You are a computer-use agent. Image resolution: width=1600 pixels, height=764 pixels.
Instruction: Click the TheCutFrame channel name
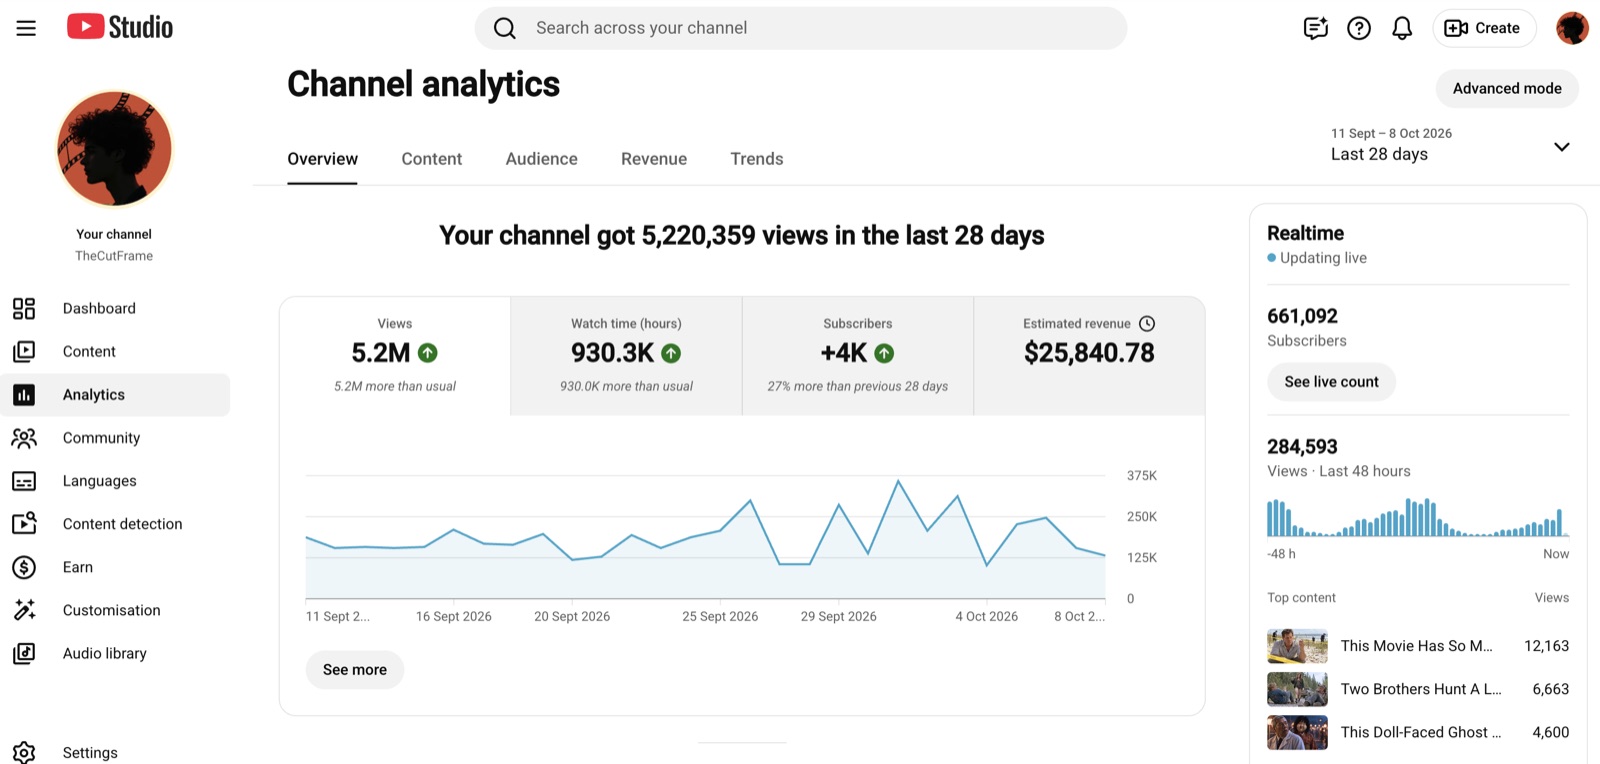point(114,256)
